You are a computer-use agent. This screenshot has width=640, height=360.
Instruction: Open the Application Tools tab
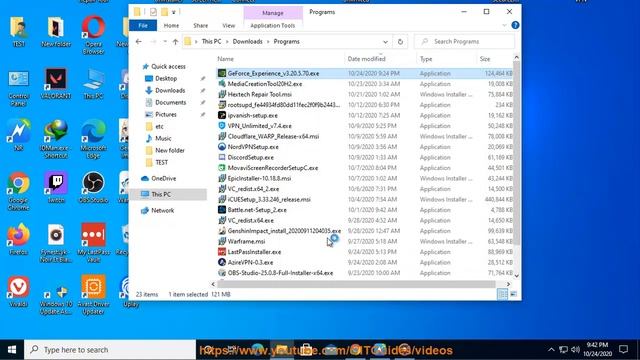(x=273, y=25)
